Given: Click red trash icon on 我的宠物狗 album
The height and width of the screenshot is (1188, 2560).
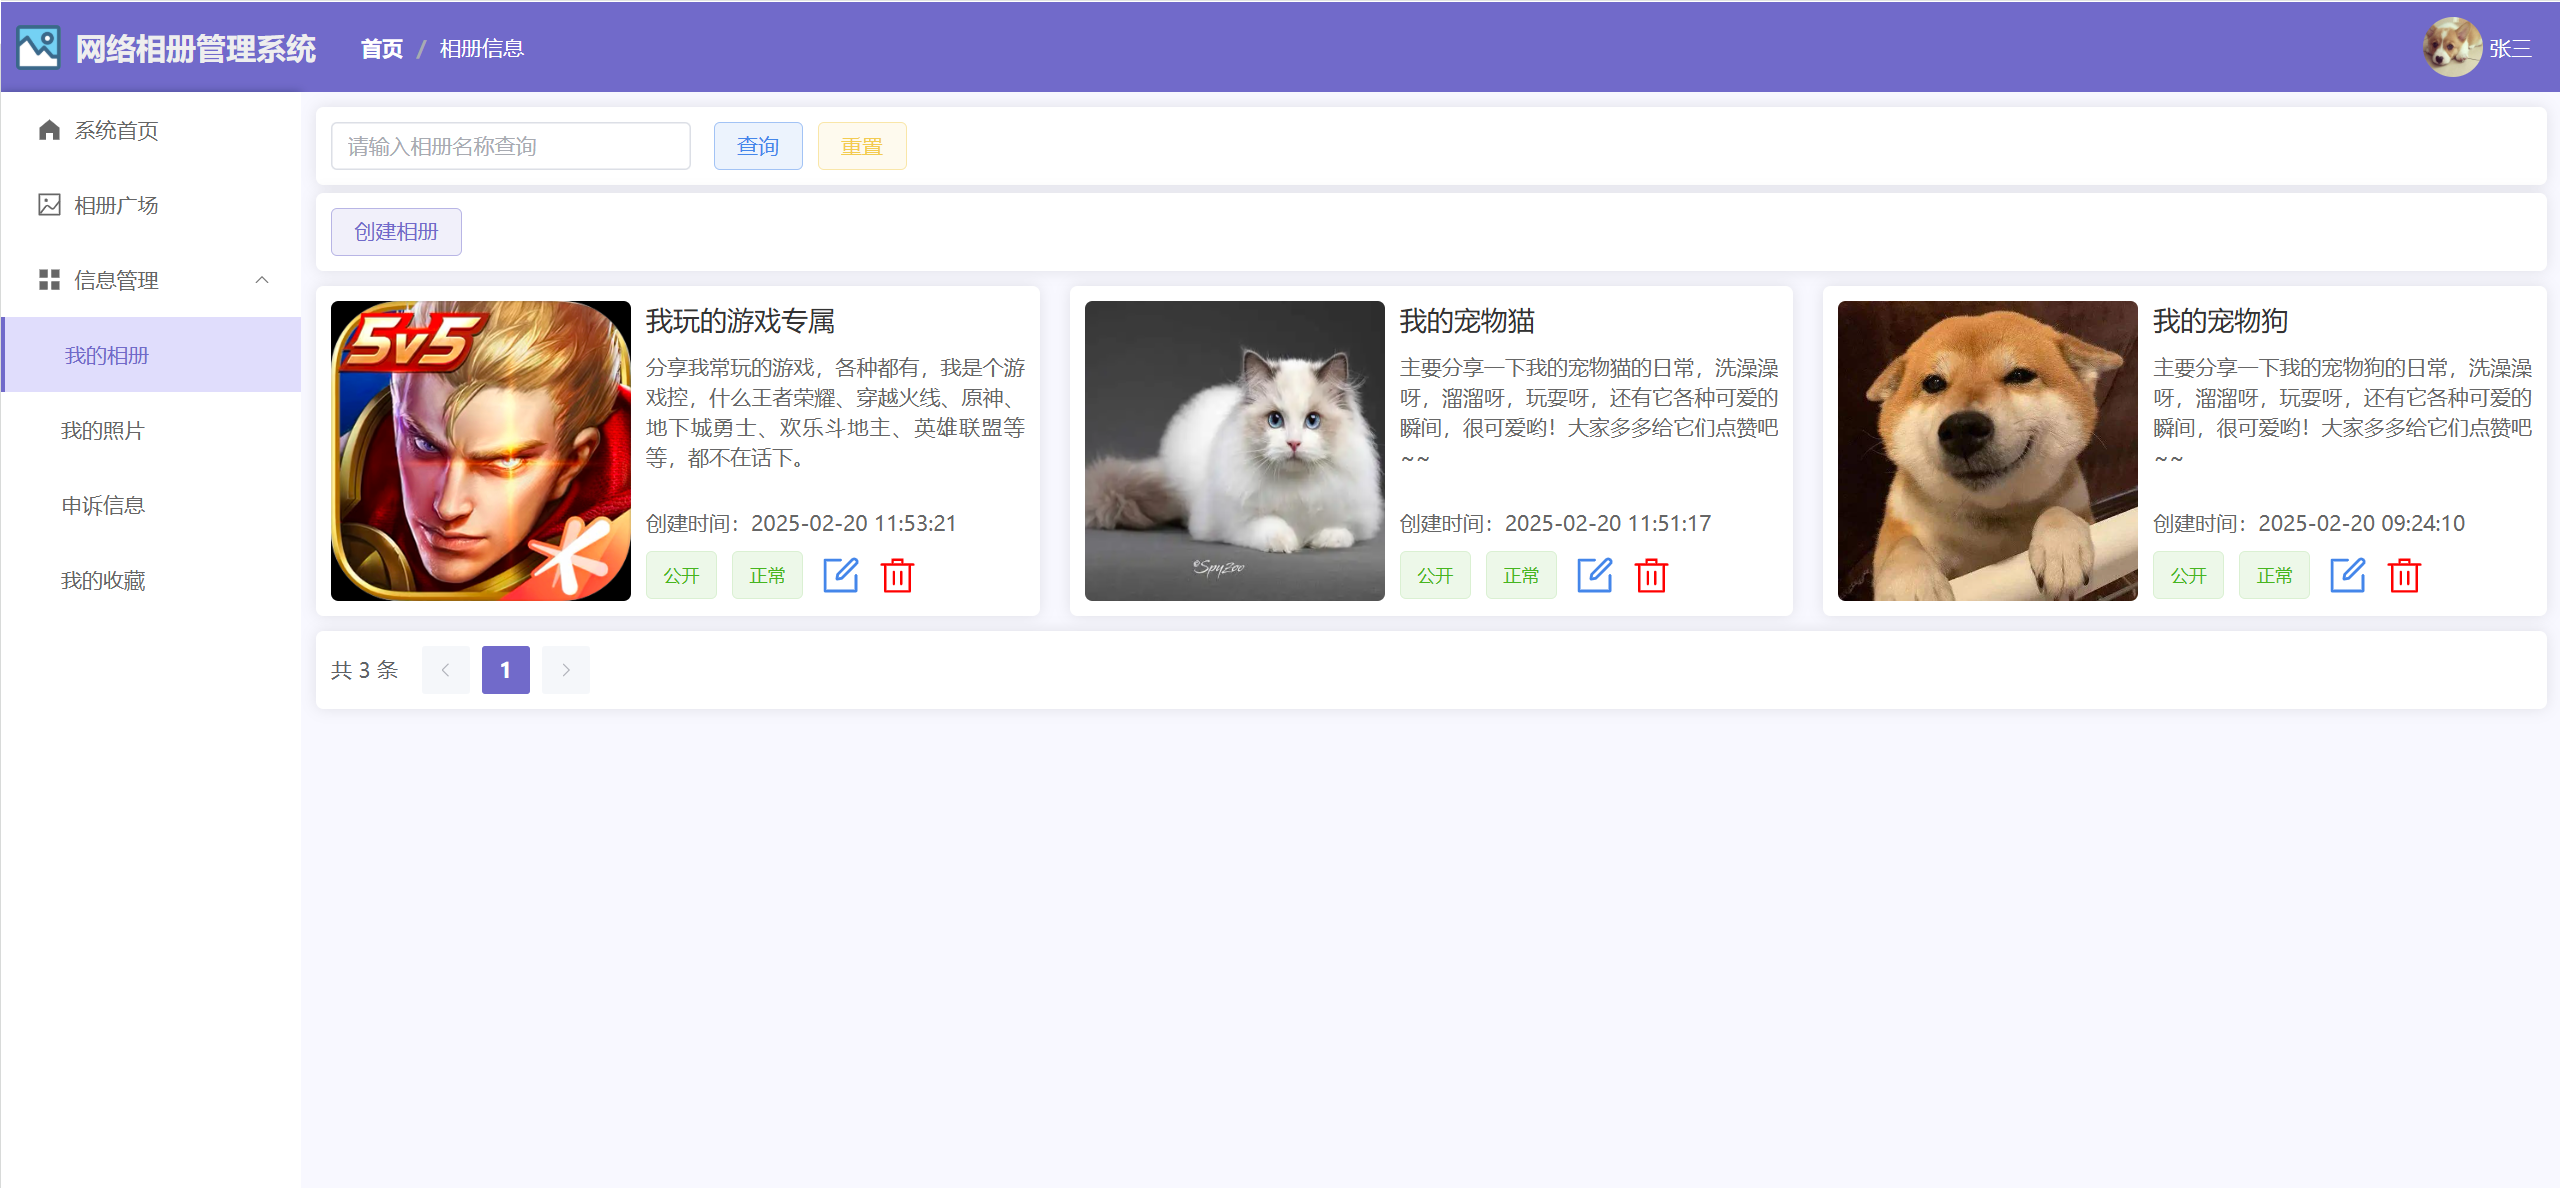Looking at the screenshot, I should [x=2404, y=575].
